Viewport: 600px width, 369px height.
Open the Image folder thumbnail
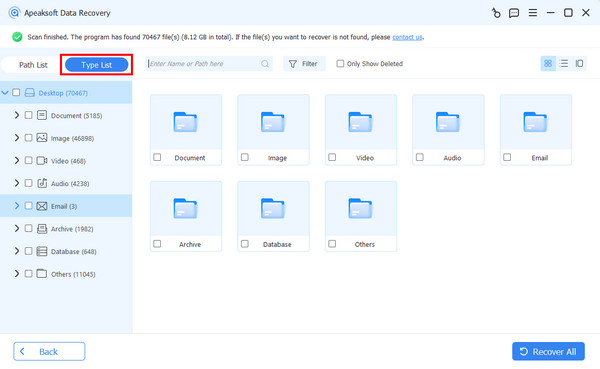tap(273, 122)
